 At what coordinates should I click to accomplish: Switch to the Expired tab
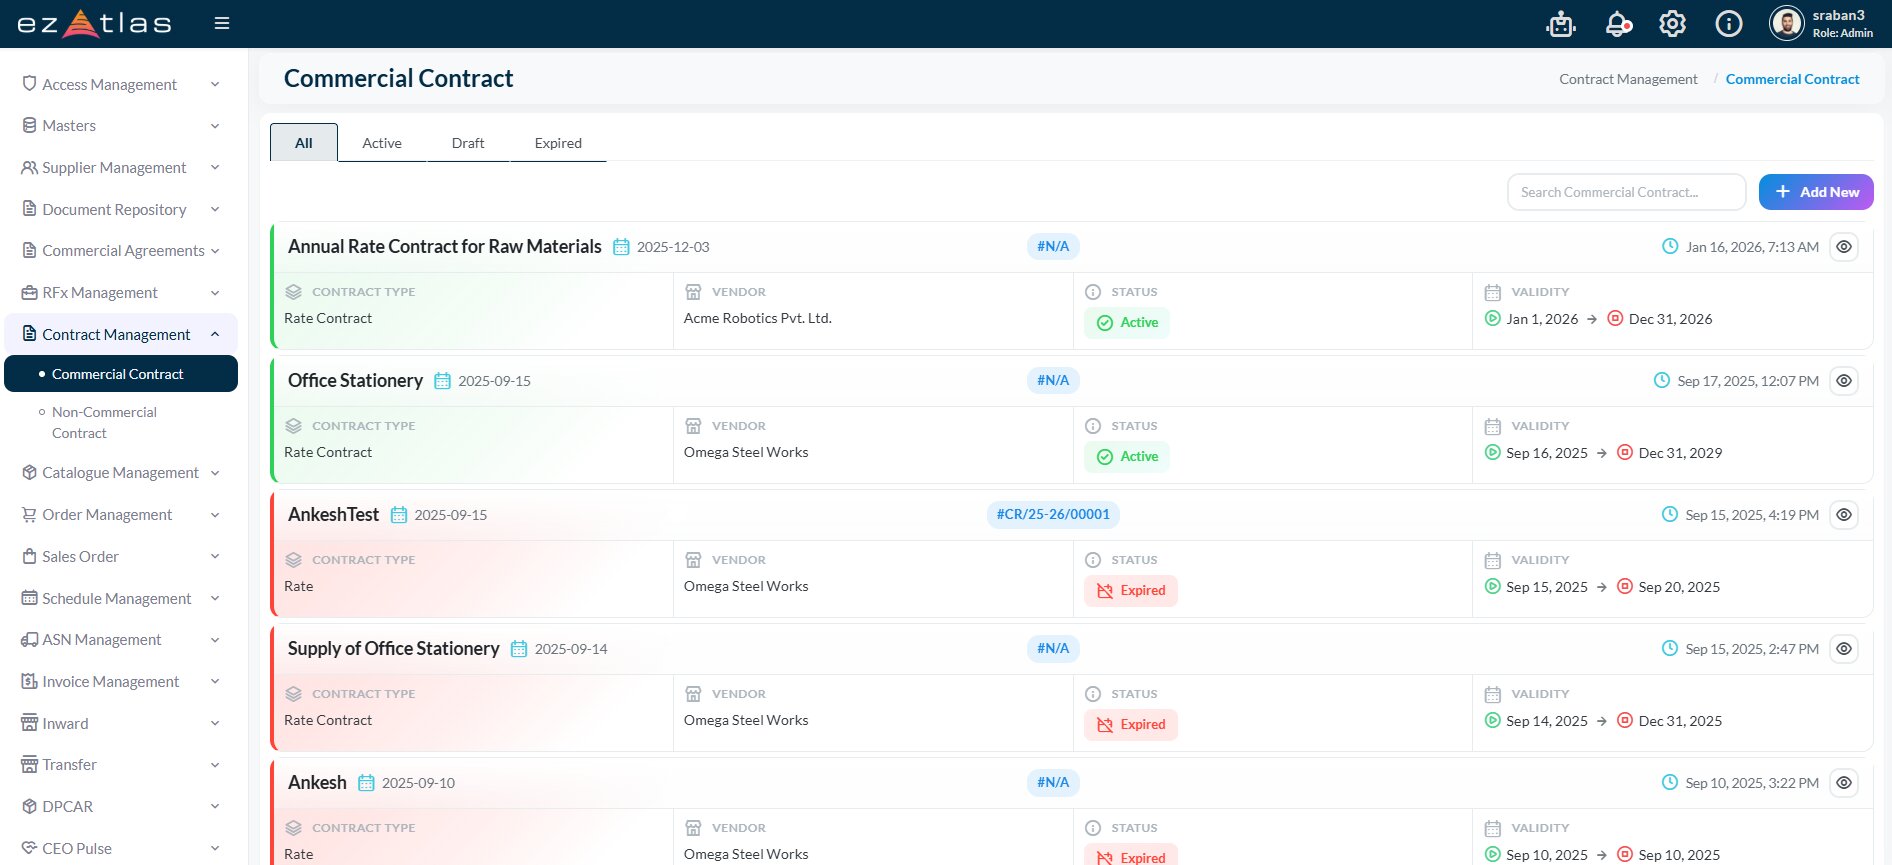point(557,143)
